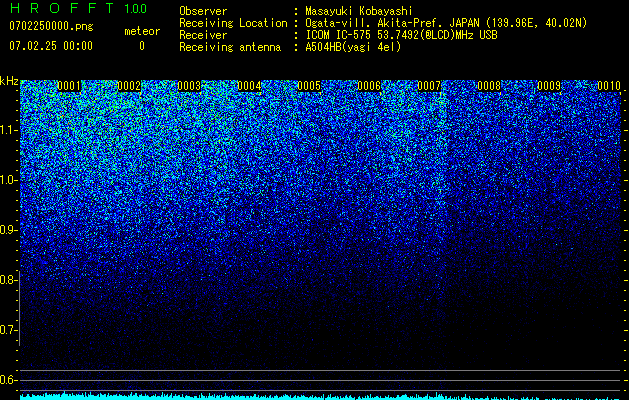Viewport: 629px width, 400px height.
Task: Click the 0005 minute marker
Action: [x=309, y=86]
